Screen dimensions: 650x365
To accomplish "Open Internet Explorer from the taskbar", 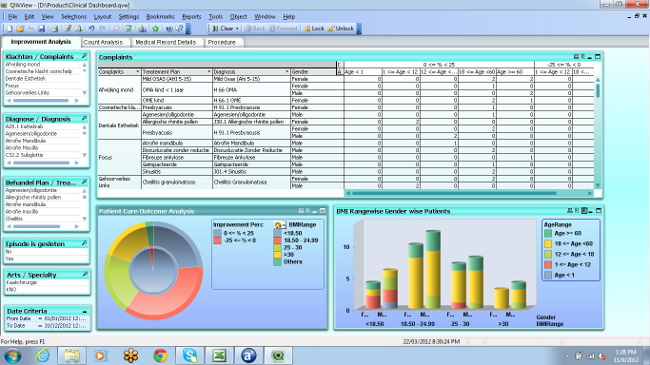I will click(x=42, y=356).
